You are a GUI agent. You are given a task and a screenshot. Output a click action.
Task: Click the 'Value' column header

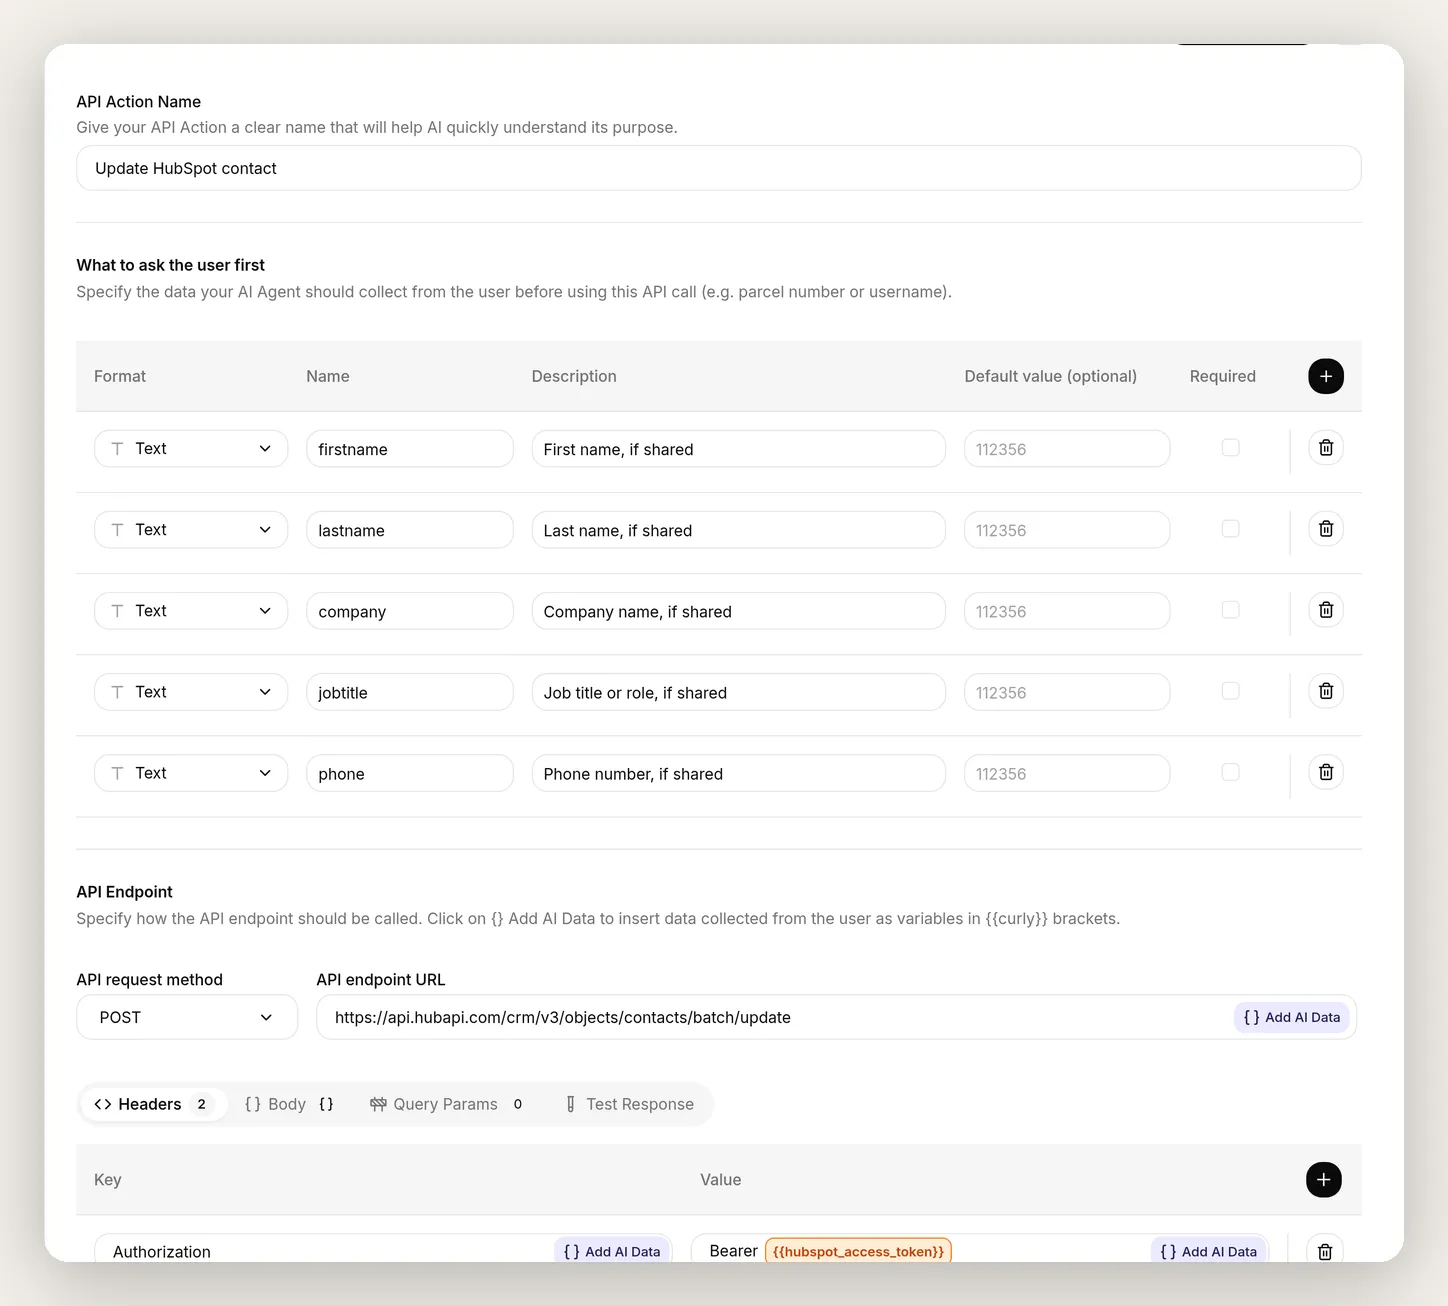(x=721, y=1180)
